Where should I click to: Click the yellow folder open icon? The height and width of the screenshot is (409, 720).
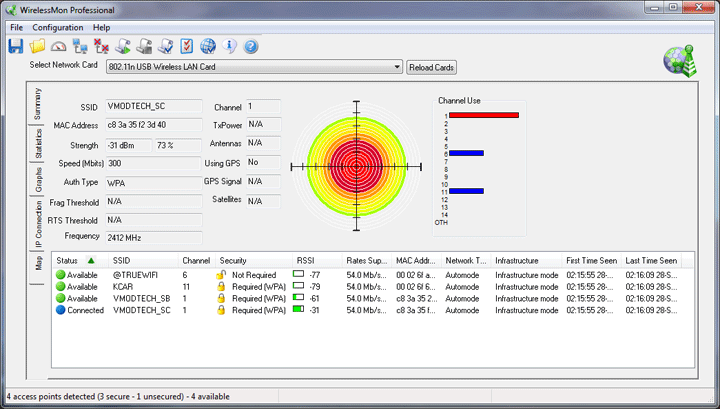coord(38,46)
